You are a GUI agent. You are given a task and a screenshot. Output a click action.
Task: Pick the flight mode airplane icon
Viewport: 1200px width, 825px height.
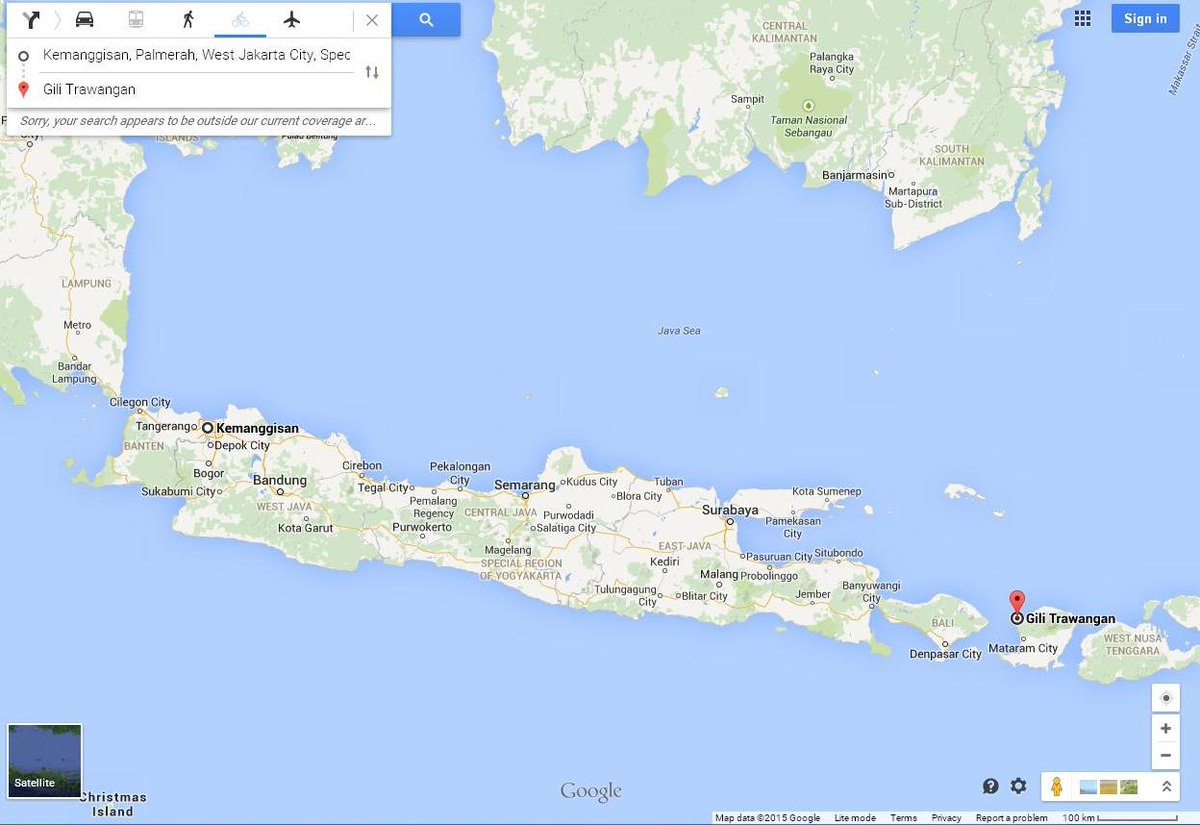coord(290,19)
